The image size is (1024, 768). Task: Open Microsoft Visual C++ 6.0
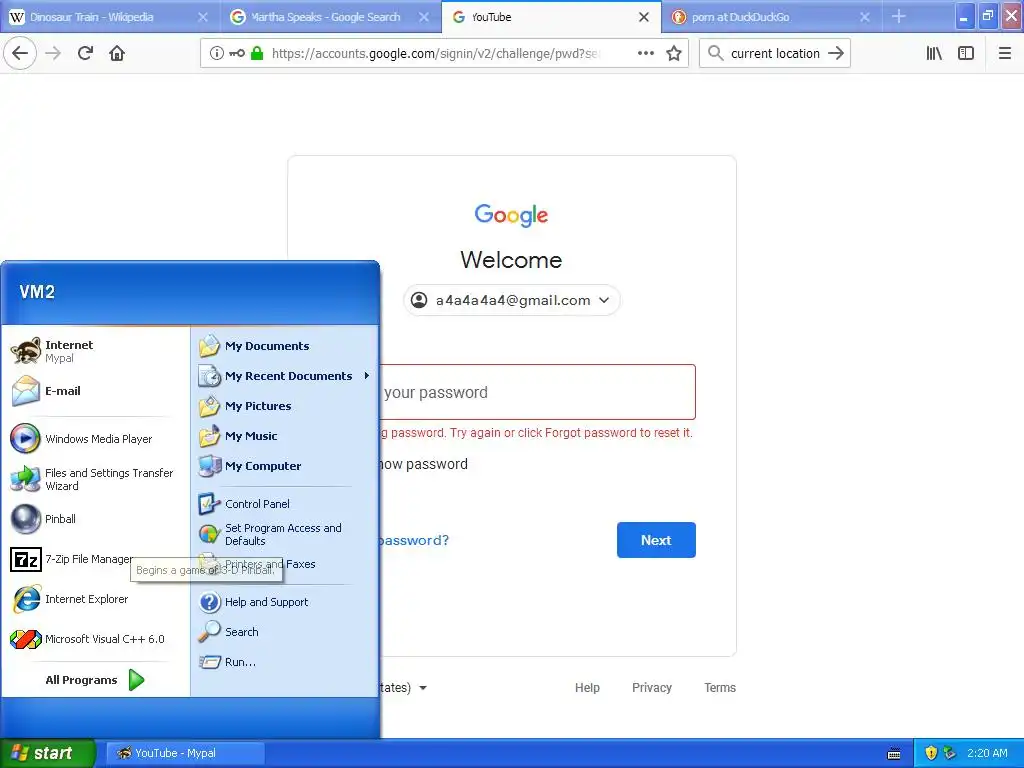(95, 639)
